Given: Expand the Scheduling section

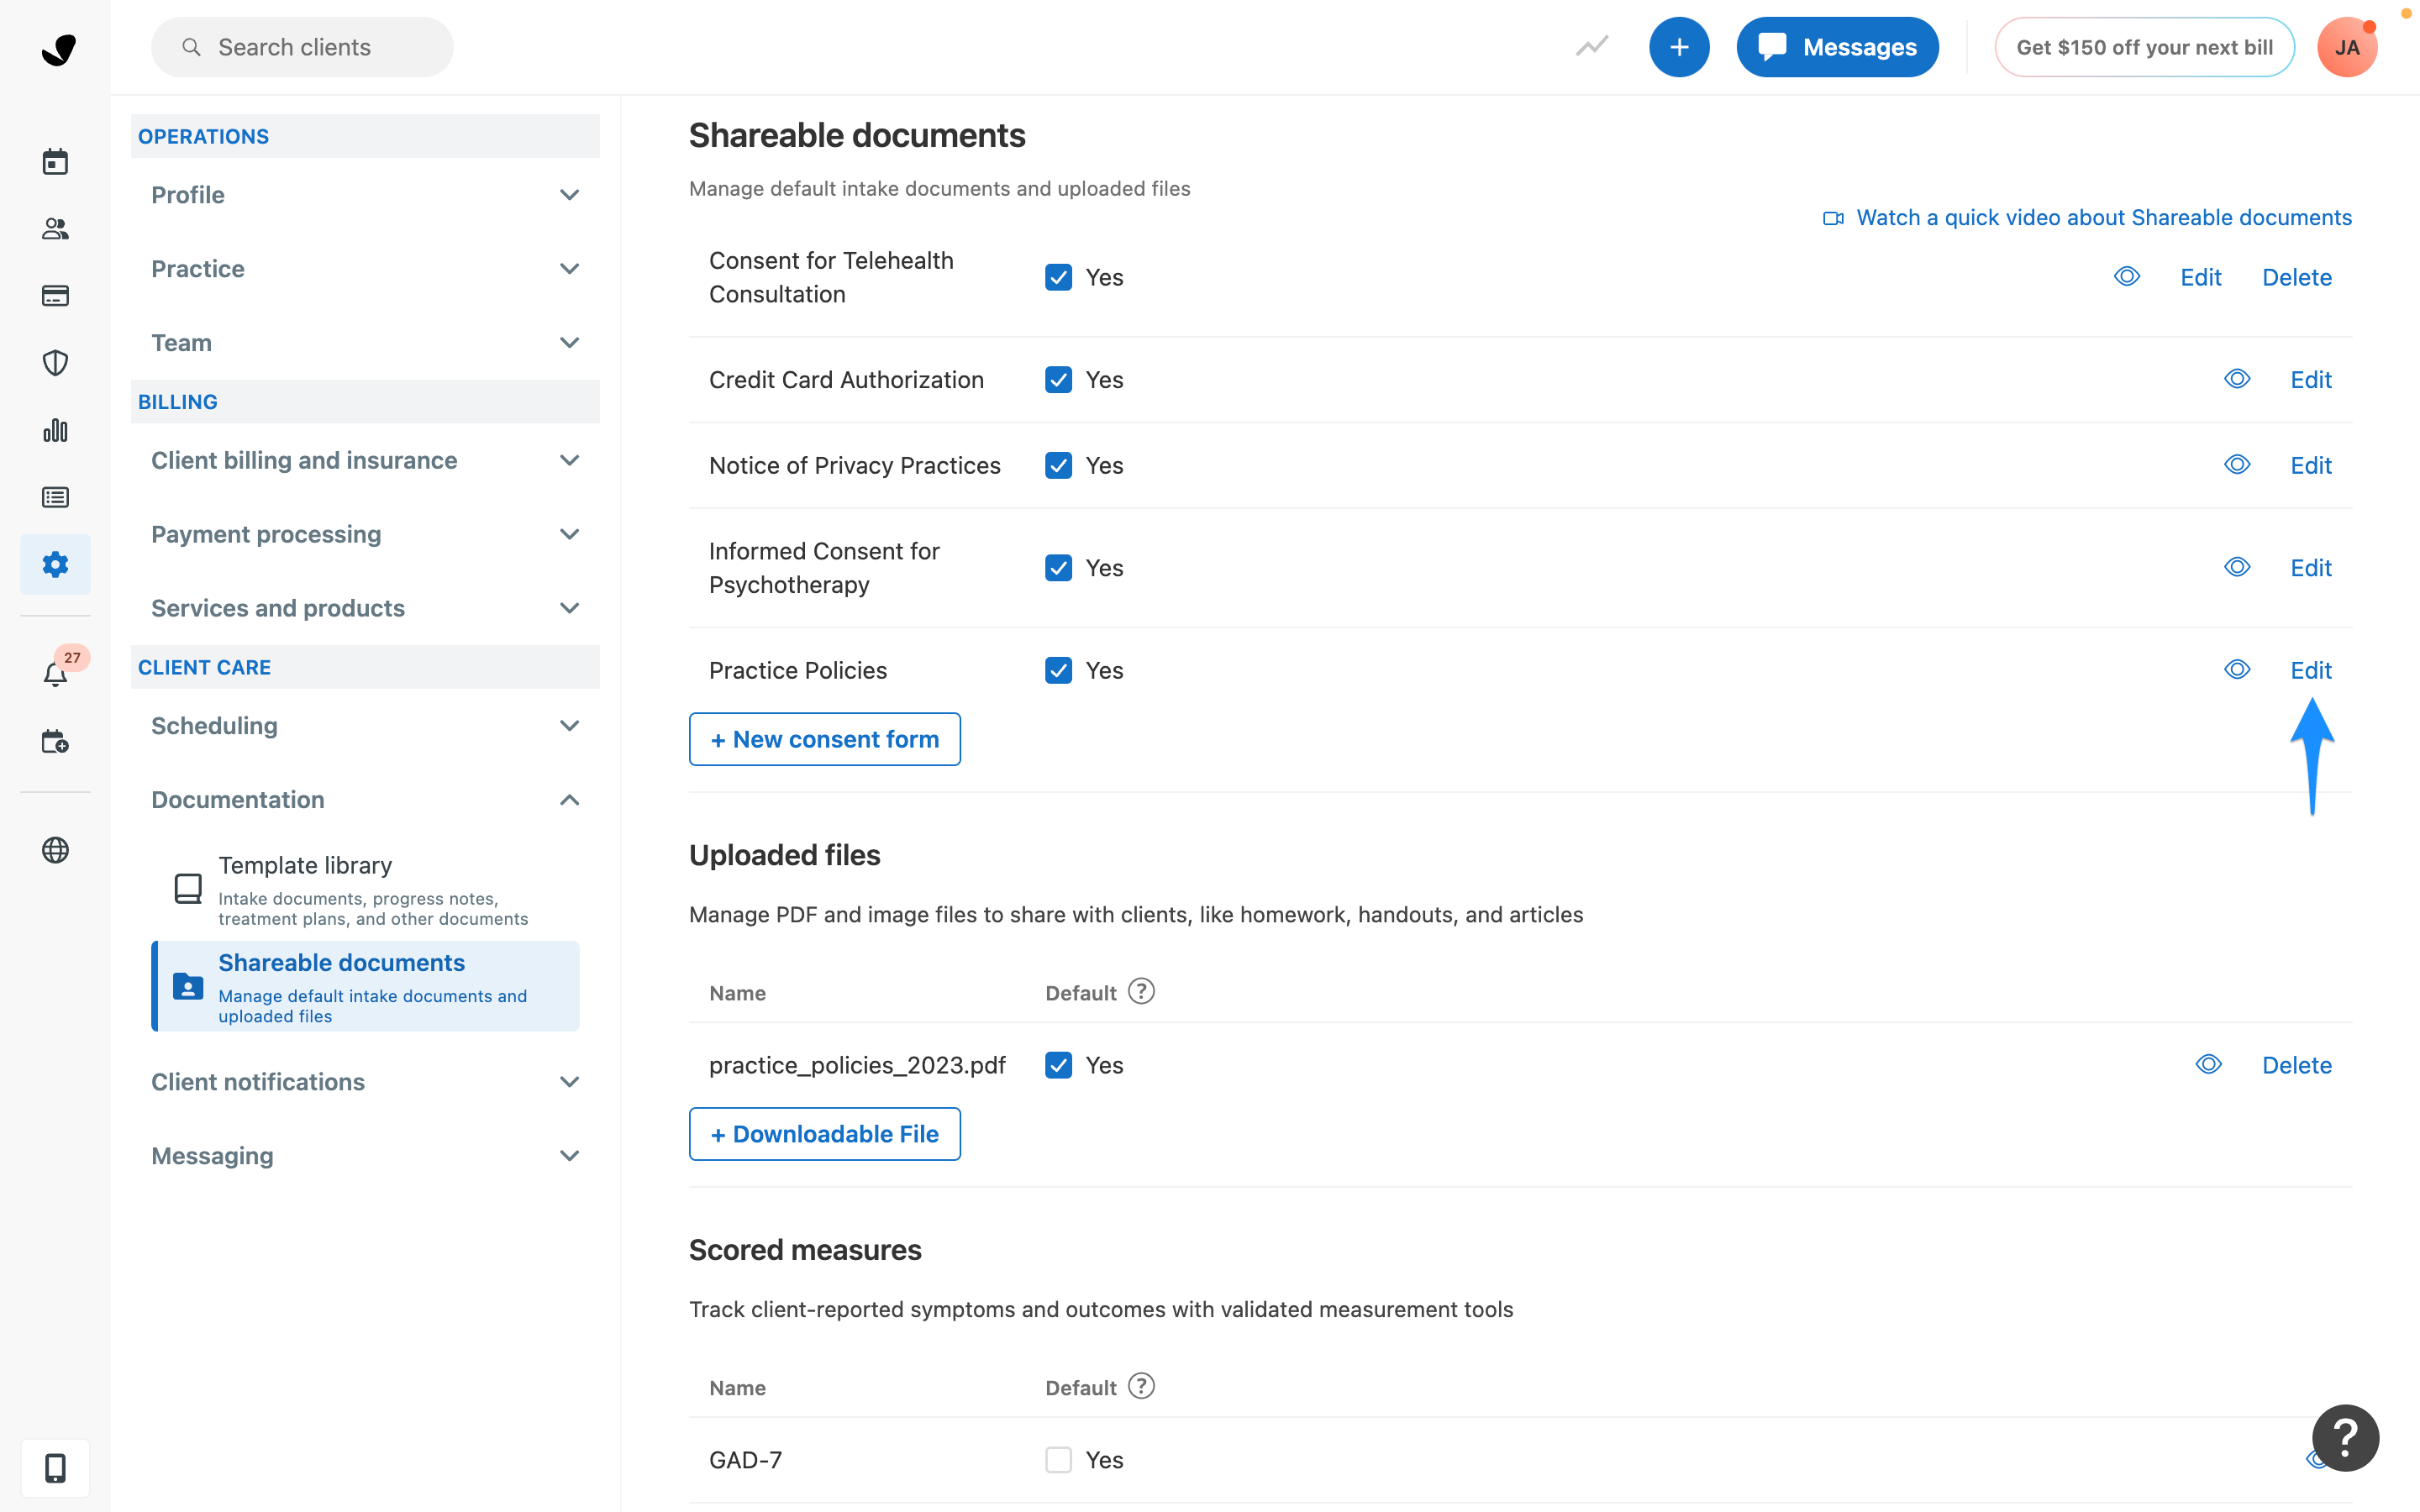Looking at the screenshot, I should tap(365, 726).
